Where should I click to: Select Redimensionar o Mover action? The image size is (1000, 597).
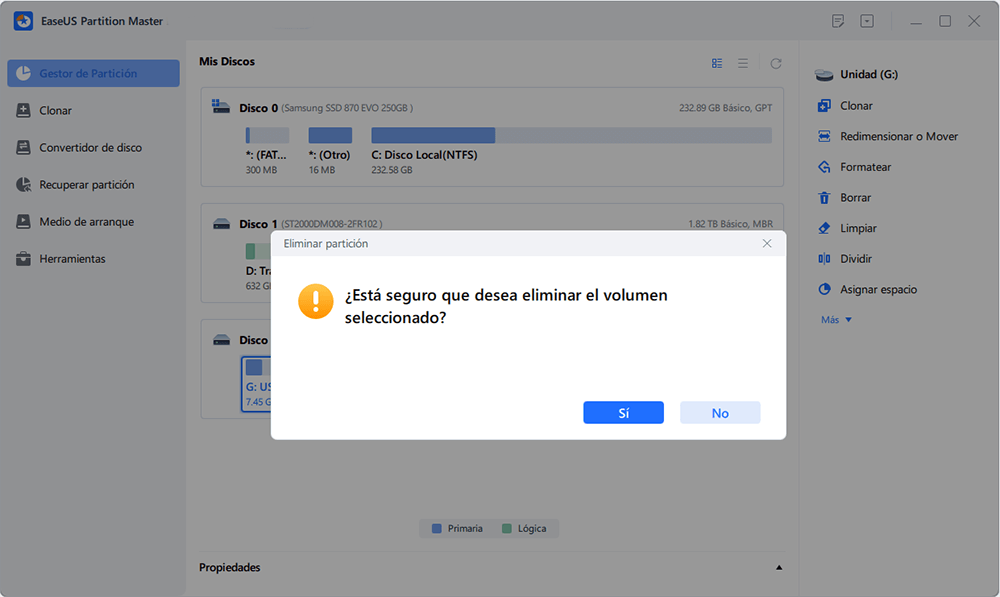[x=899, y=136]
